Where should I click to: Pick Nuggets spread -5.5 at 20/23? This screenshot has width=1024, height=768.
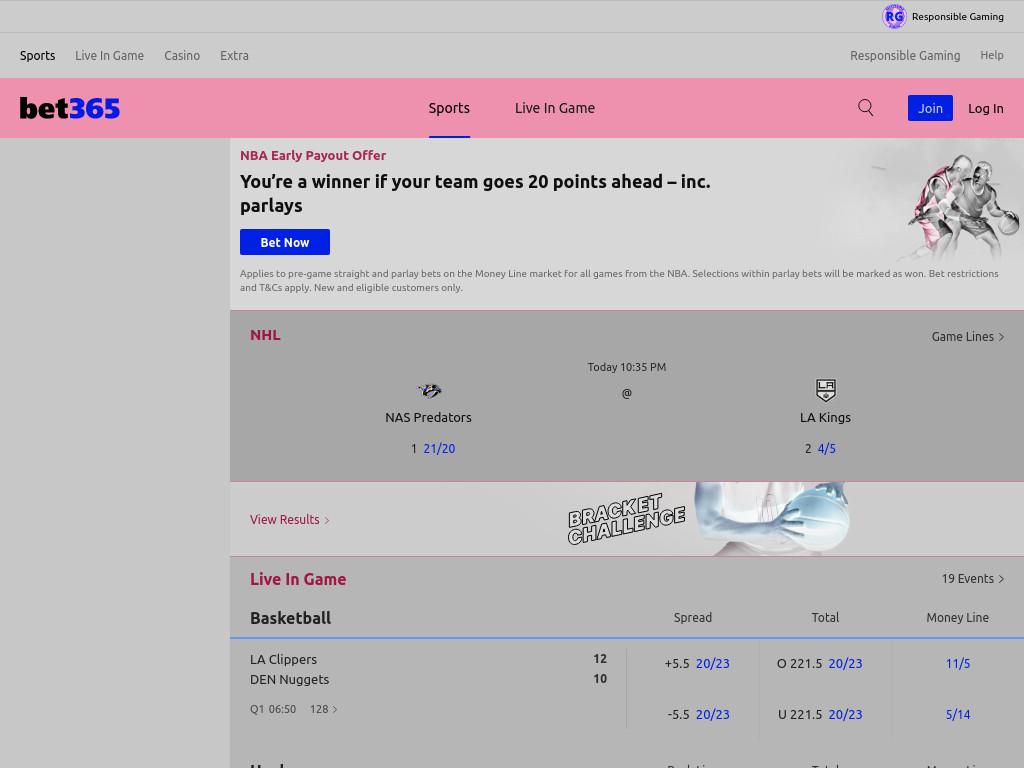(698, 714)
